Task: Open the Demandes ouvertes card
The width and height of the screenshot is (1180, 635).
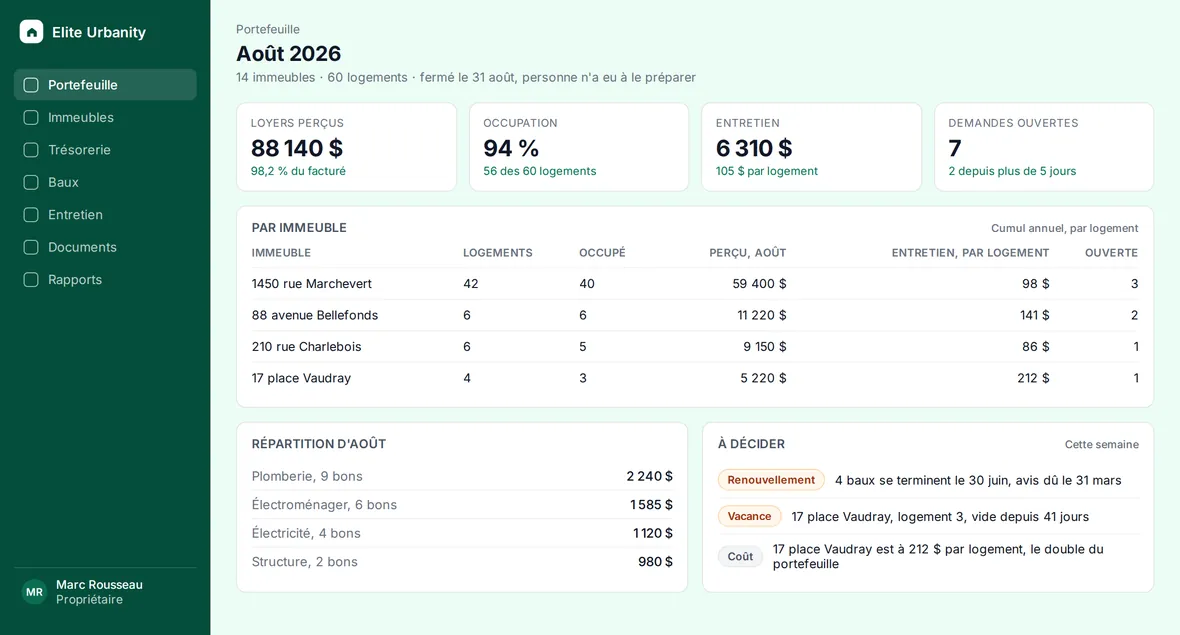Action: [1044, 147]
